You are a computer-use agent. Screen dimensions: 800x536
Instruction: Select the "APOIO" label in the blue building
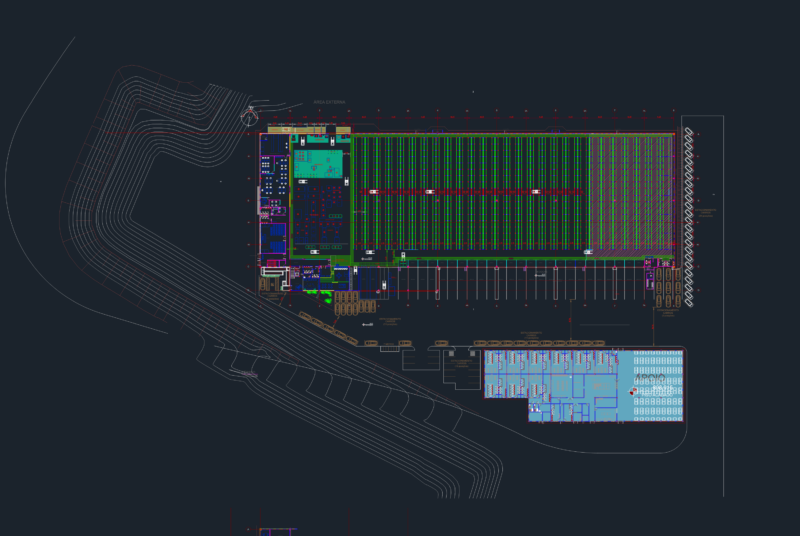649,378
